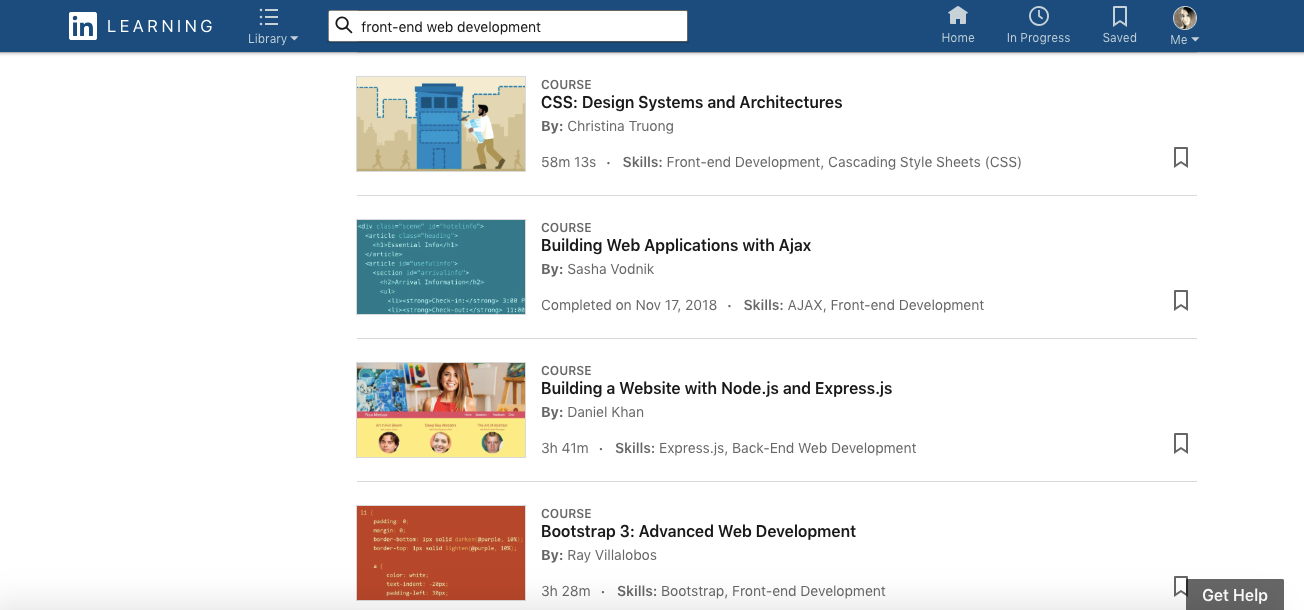
Task: Open the Saved bookmark in header
Action: [x=1119, y=16]
